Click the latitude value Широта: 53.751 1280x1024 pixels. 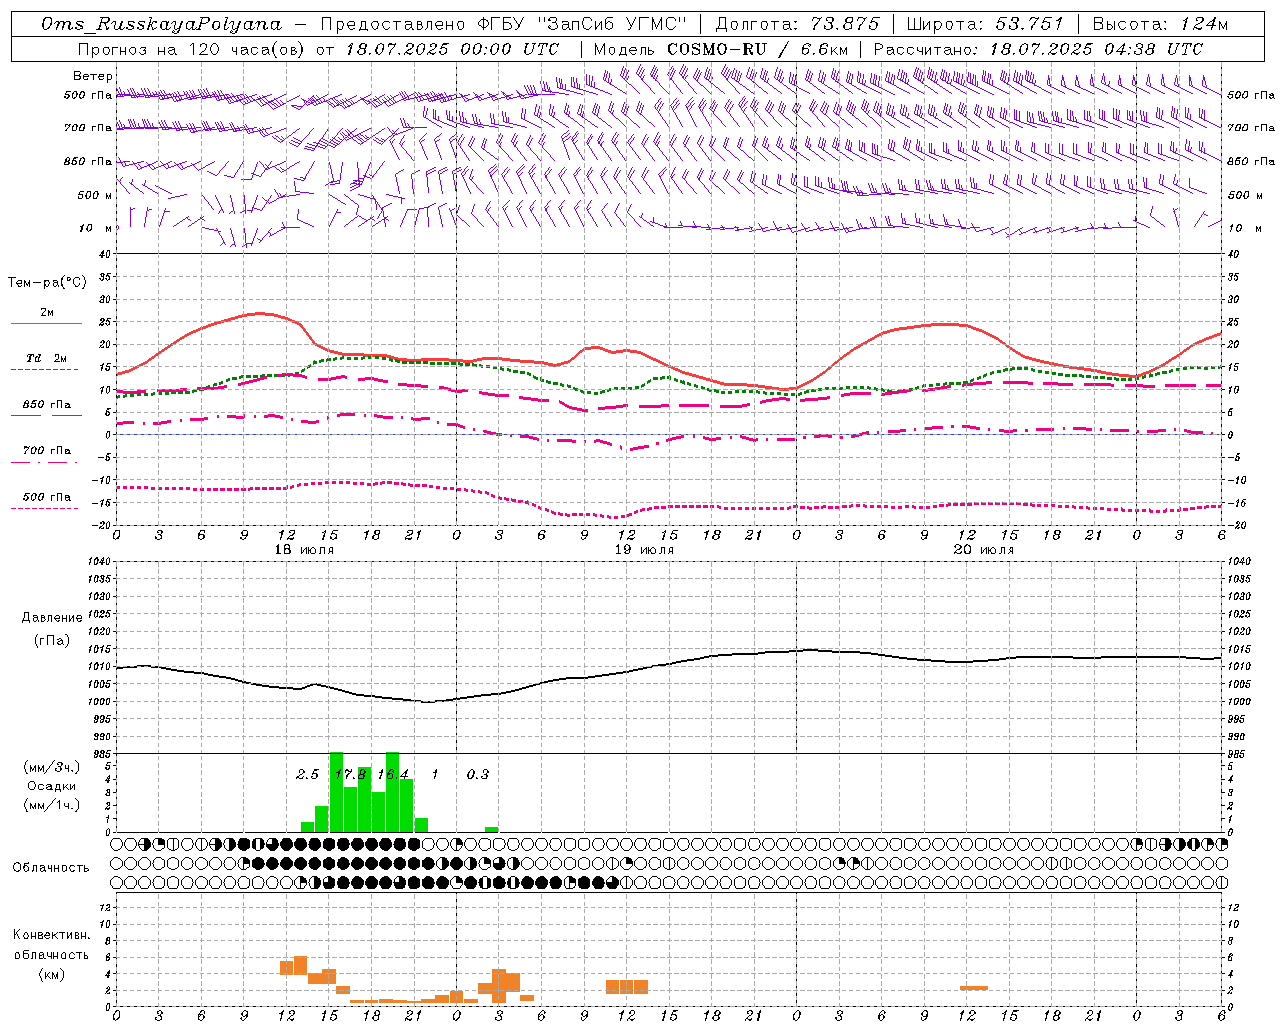[x=985, y=24]
